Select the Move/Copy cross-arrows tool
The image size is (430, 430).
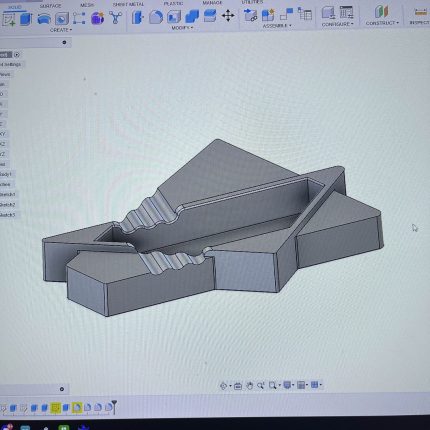pyautogui.click(x=228, y=15)
